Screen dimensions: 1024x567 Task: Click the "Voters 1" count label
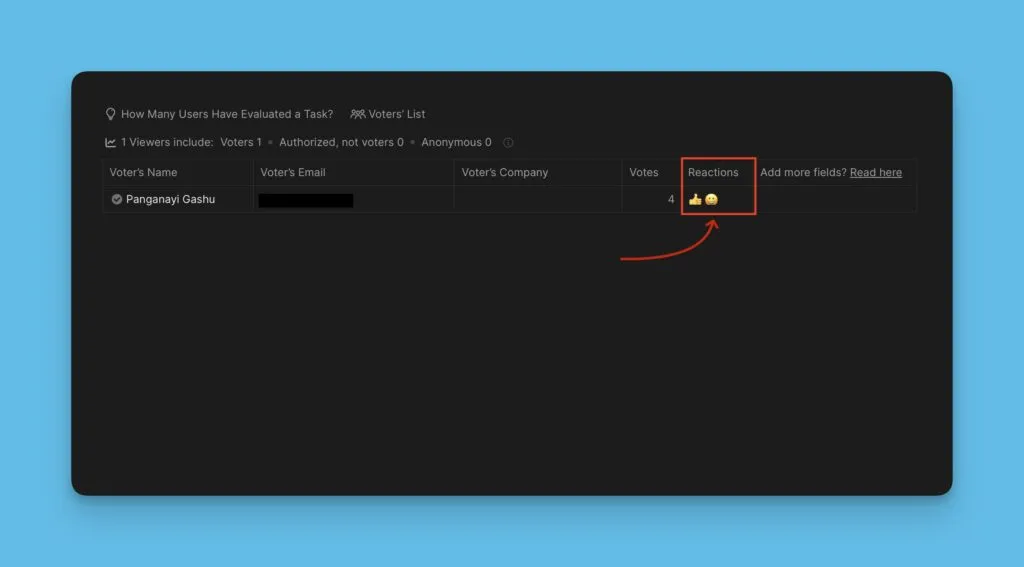(240, 143)
